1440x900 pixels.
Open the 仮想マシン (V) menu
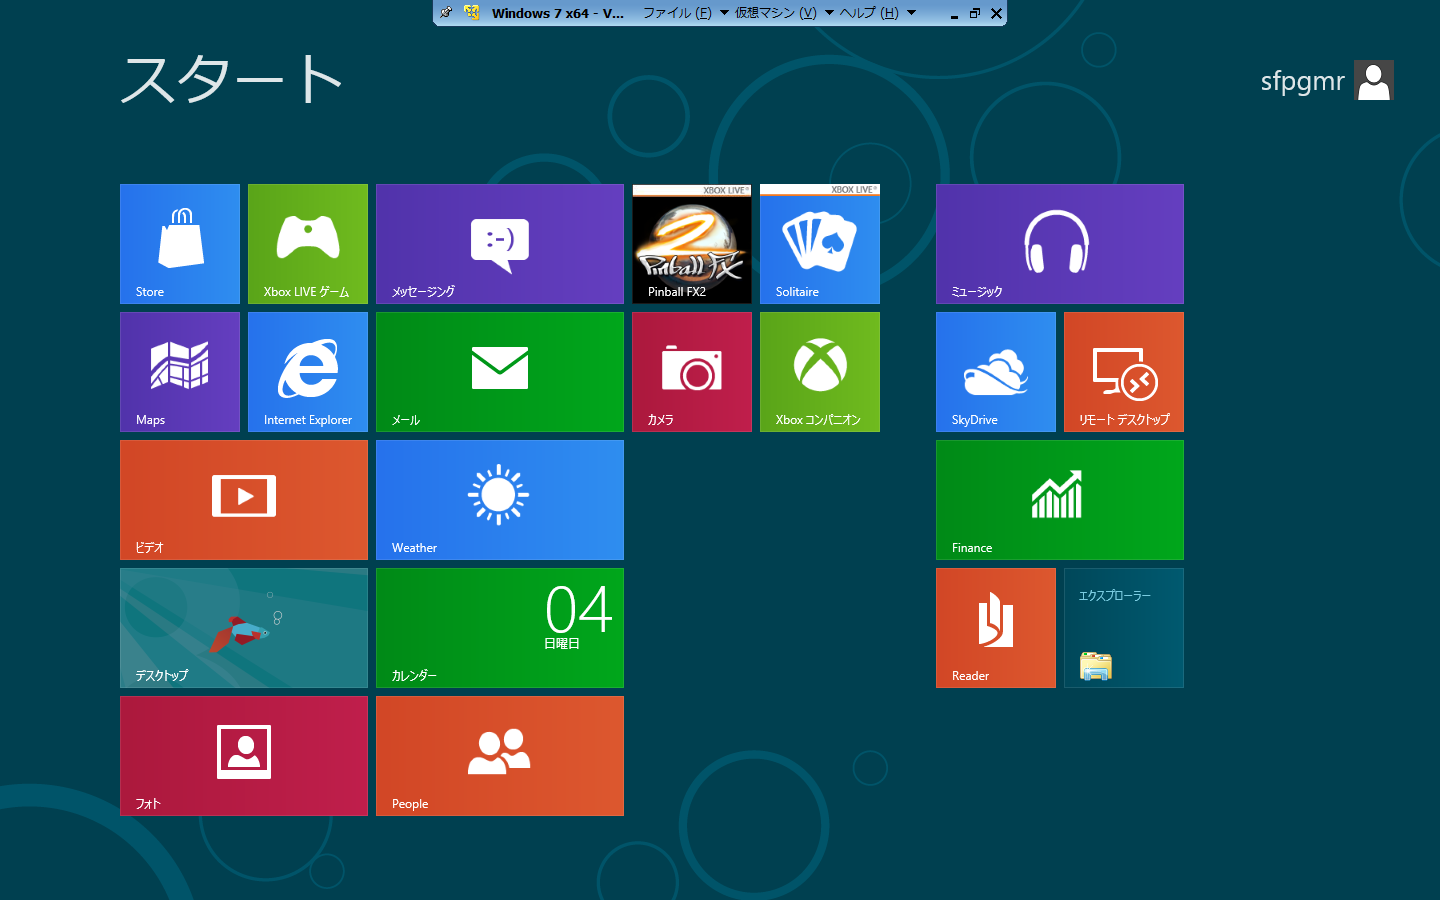pos(776,13)
